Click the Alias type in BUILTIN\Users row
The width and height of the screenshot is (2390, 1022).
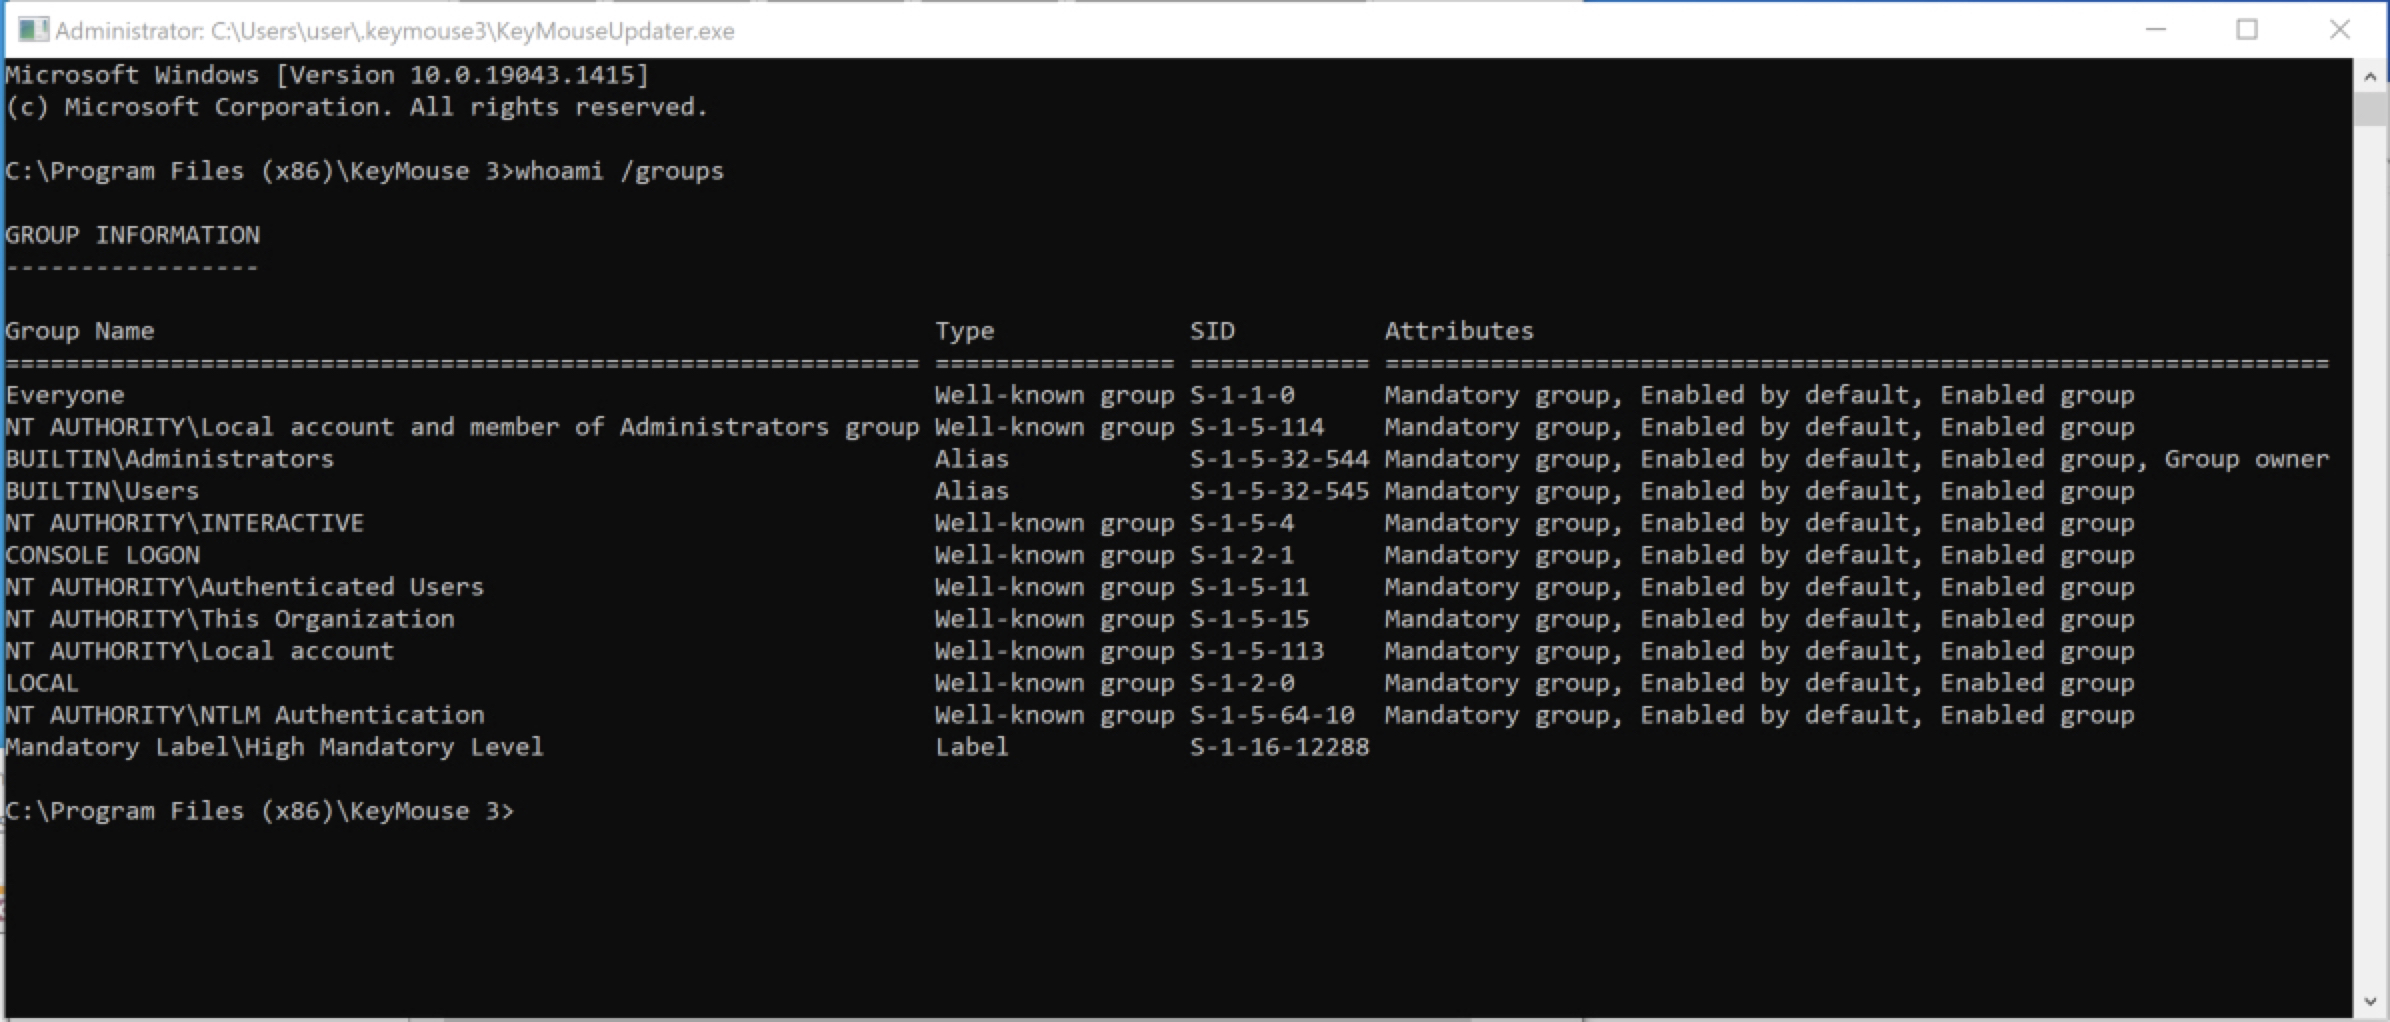tap(972, 491)
